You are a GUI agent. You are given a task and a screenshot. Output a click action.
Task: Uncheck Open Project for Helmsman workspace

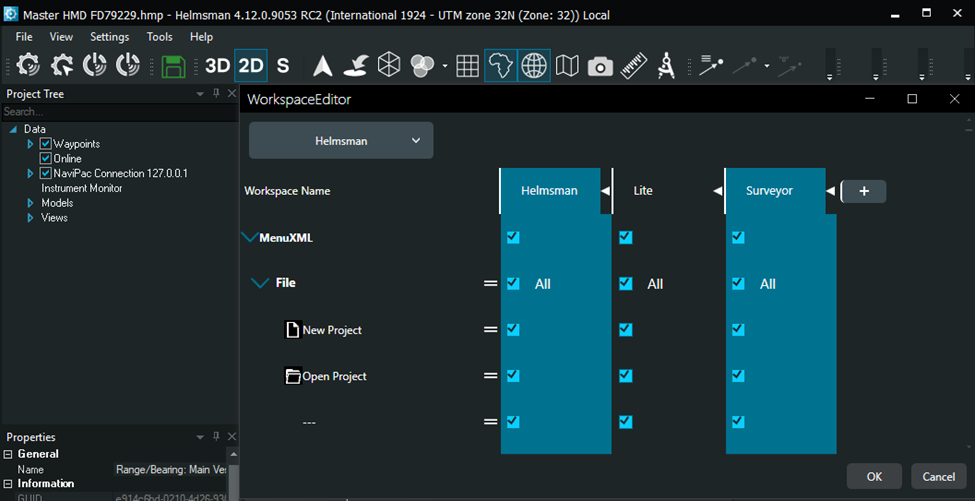[x=513, y=375]
